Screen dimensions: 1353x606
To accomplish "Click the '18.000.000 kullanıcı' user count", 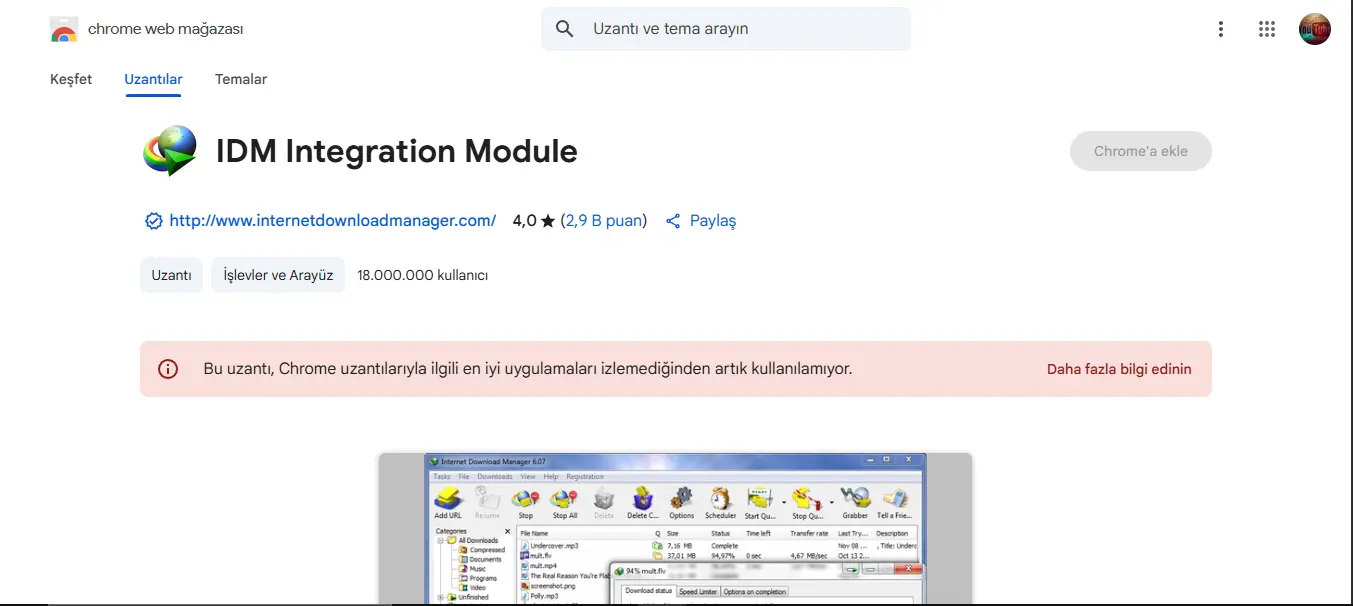I will coord(422,275).
